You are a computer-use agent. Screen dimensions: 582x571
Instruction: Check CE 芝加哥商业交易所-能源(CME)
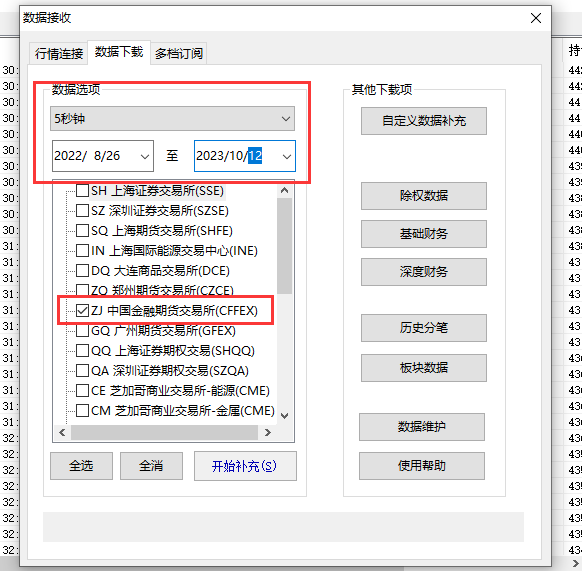point(82,391)
